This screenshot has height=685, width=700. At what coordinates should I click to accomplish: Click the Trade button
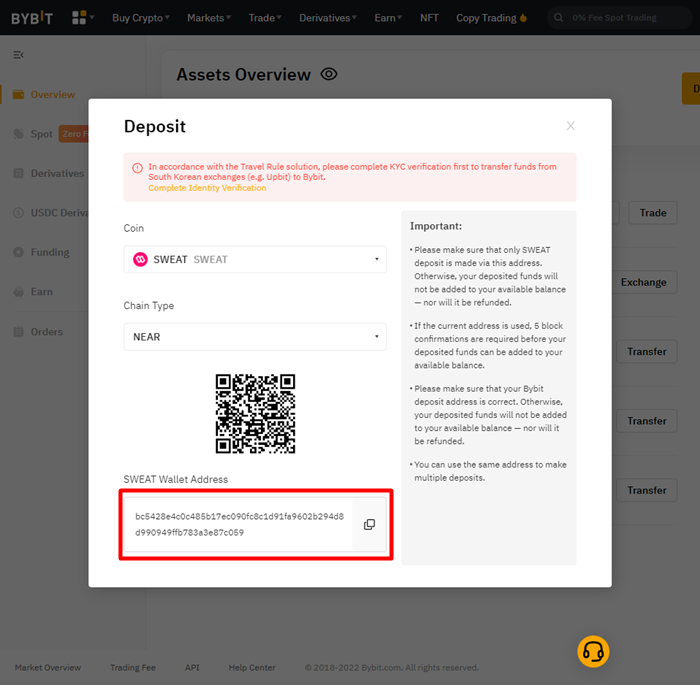[x=653, y=213]
